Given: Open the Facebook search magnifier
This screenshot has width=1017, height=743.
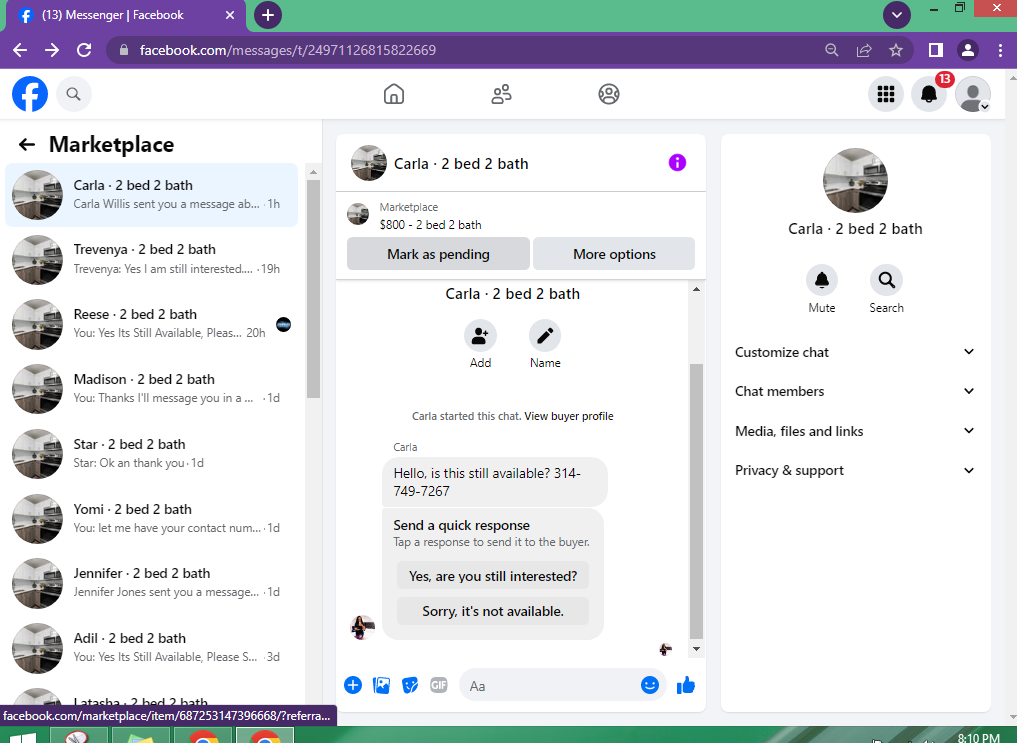Looking at the screenshot, I should click(74, 94).
